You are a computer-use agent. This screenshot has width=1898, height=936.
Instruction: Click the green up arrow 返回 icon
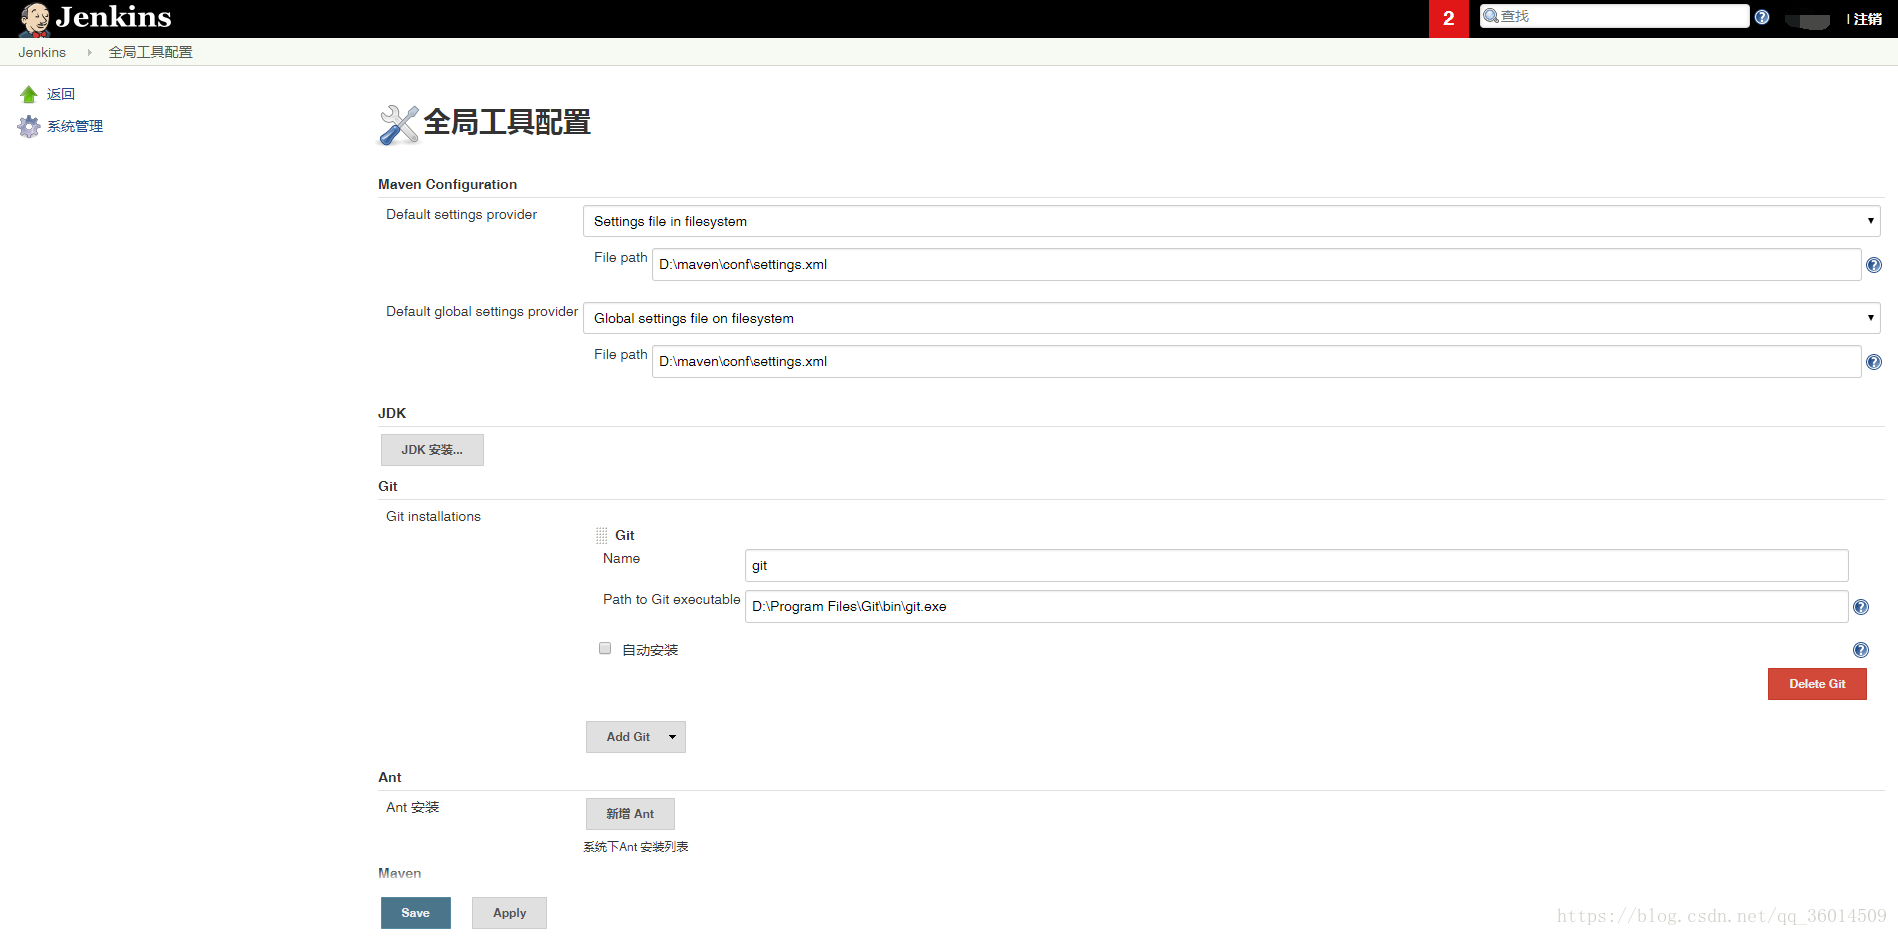pyautogui.click(x=29, y=94)
